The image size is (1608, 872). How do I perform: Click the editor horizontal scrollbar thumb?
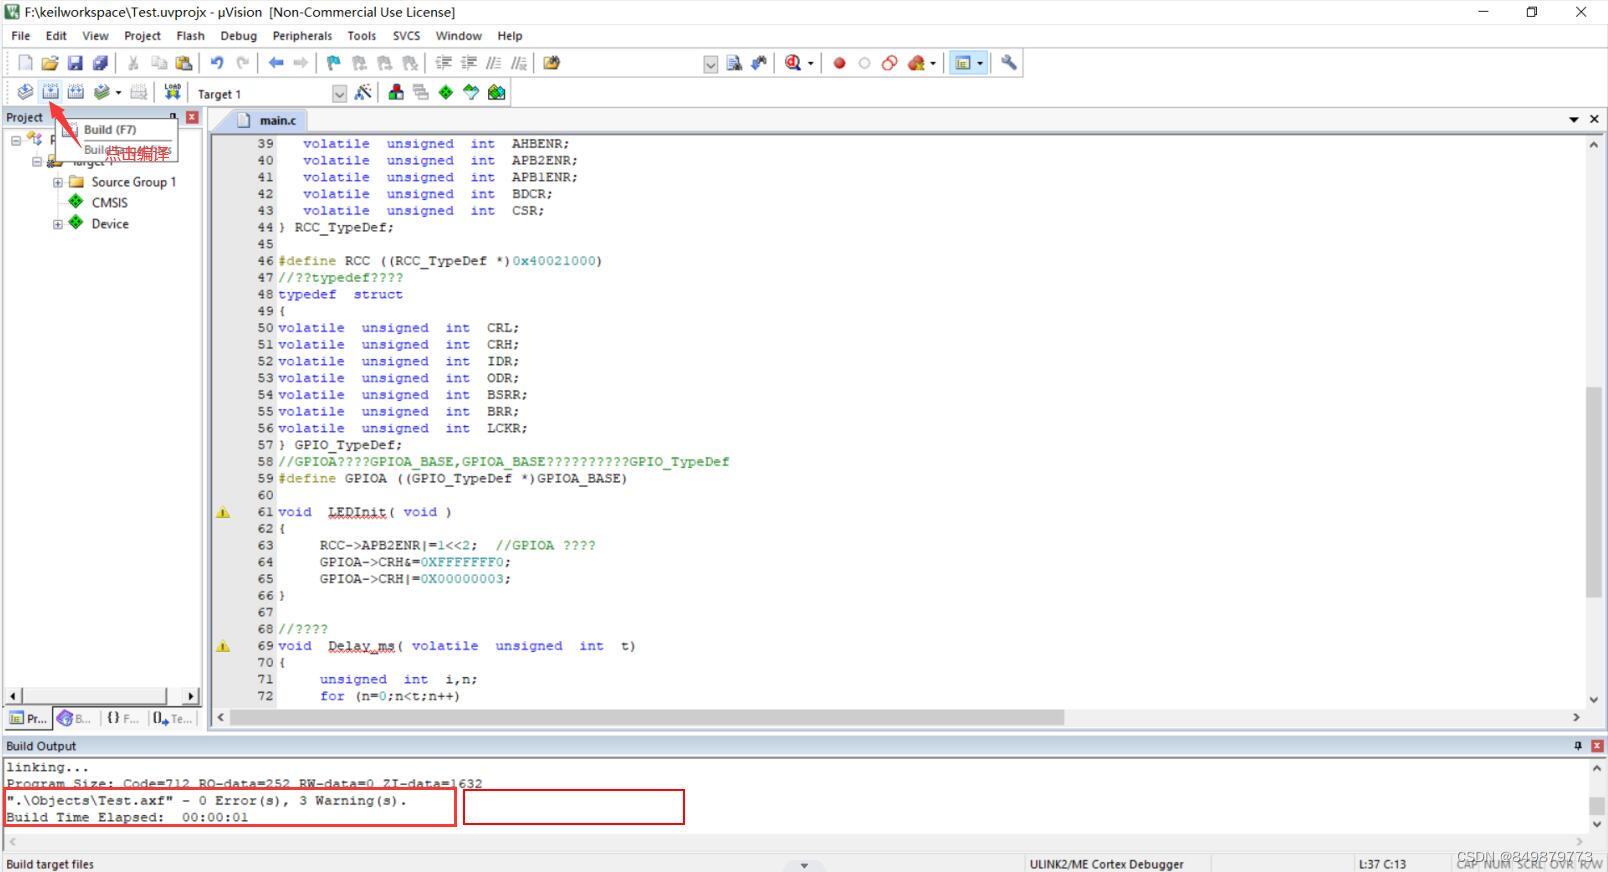646,717
